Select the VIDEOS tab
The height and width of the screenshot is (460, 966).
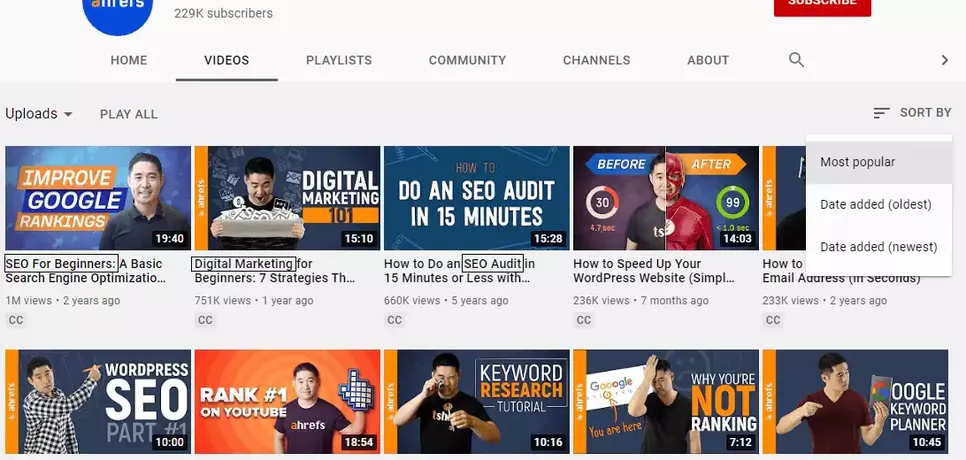227,60
